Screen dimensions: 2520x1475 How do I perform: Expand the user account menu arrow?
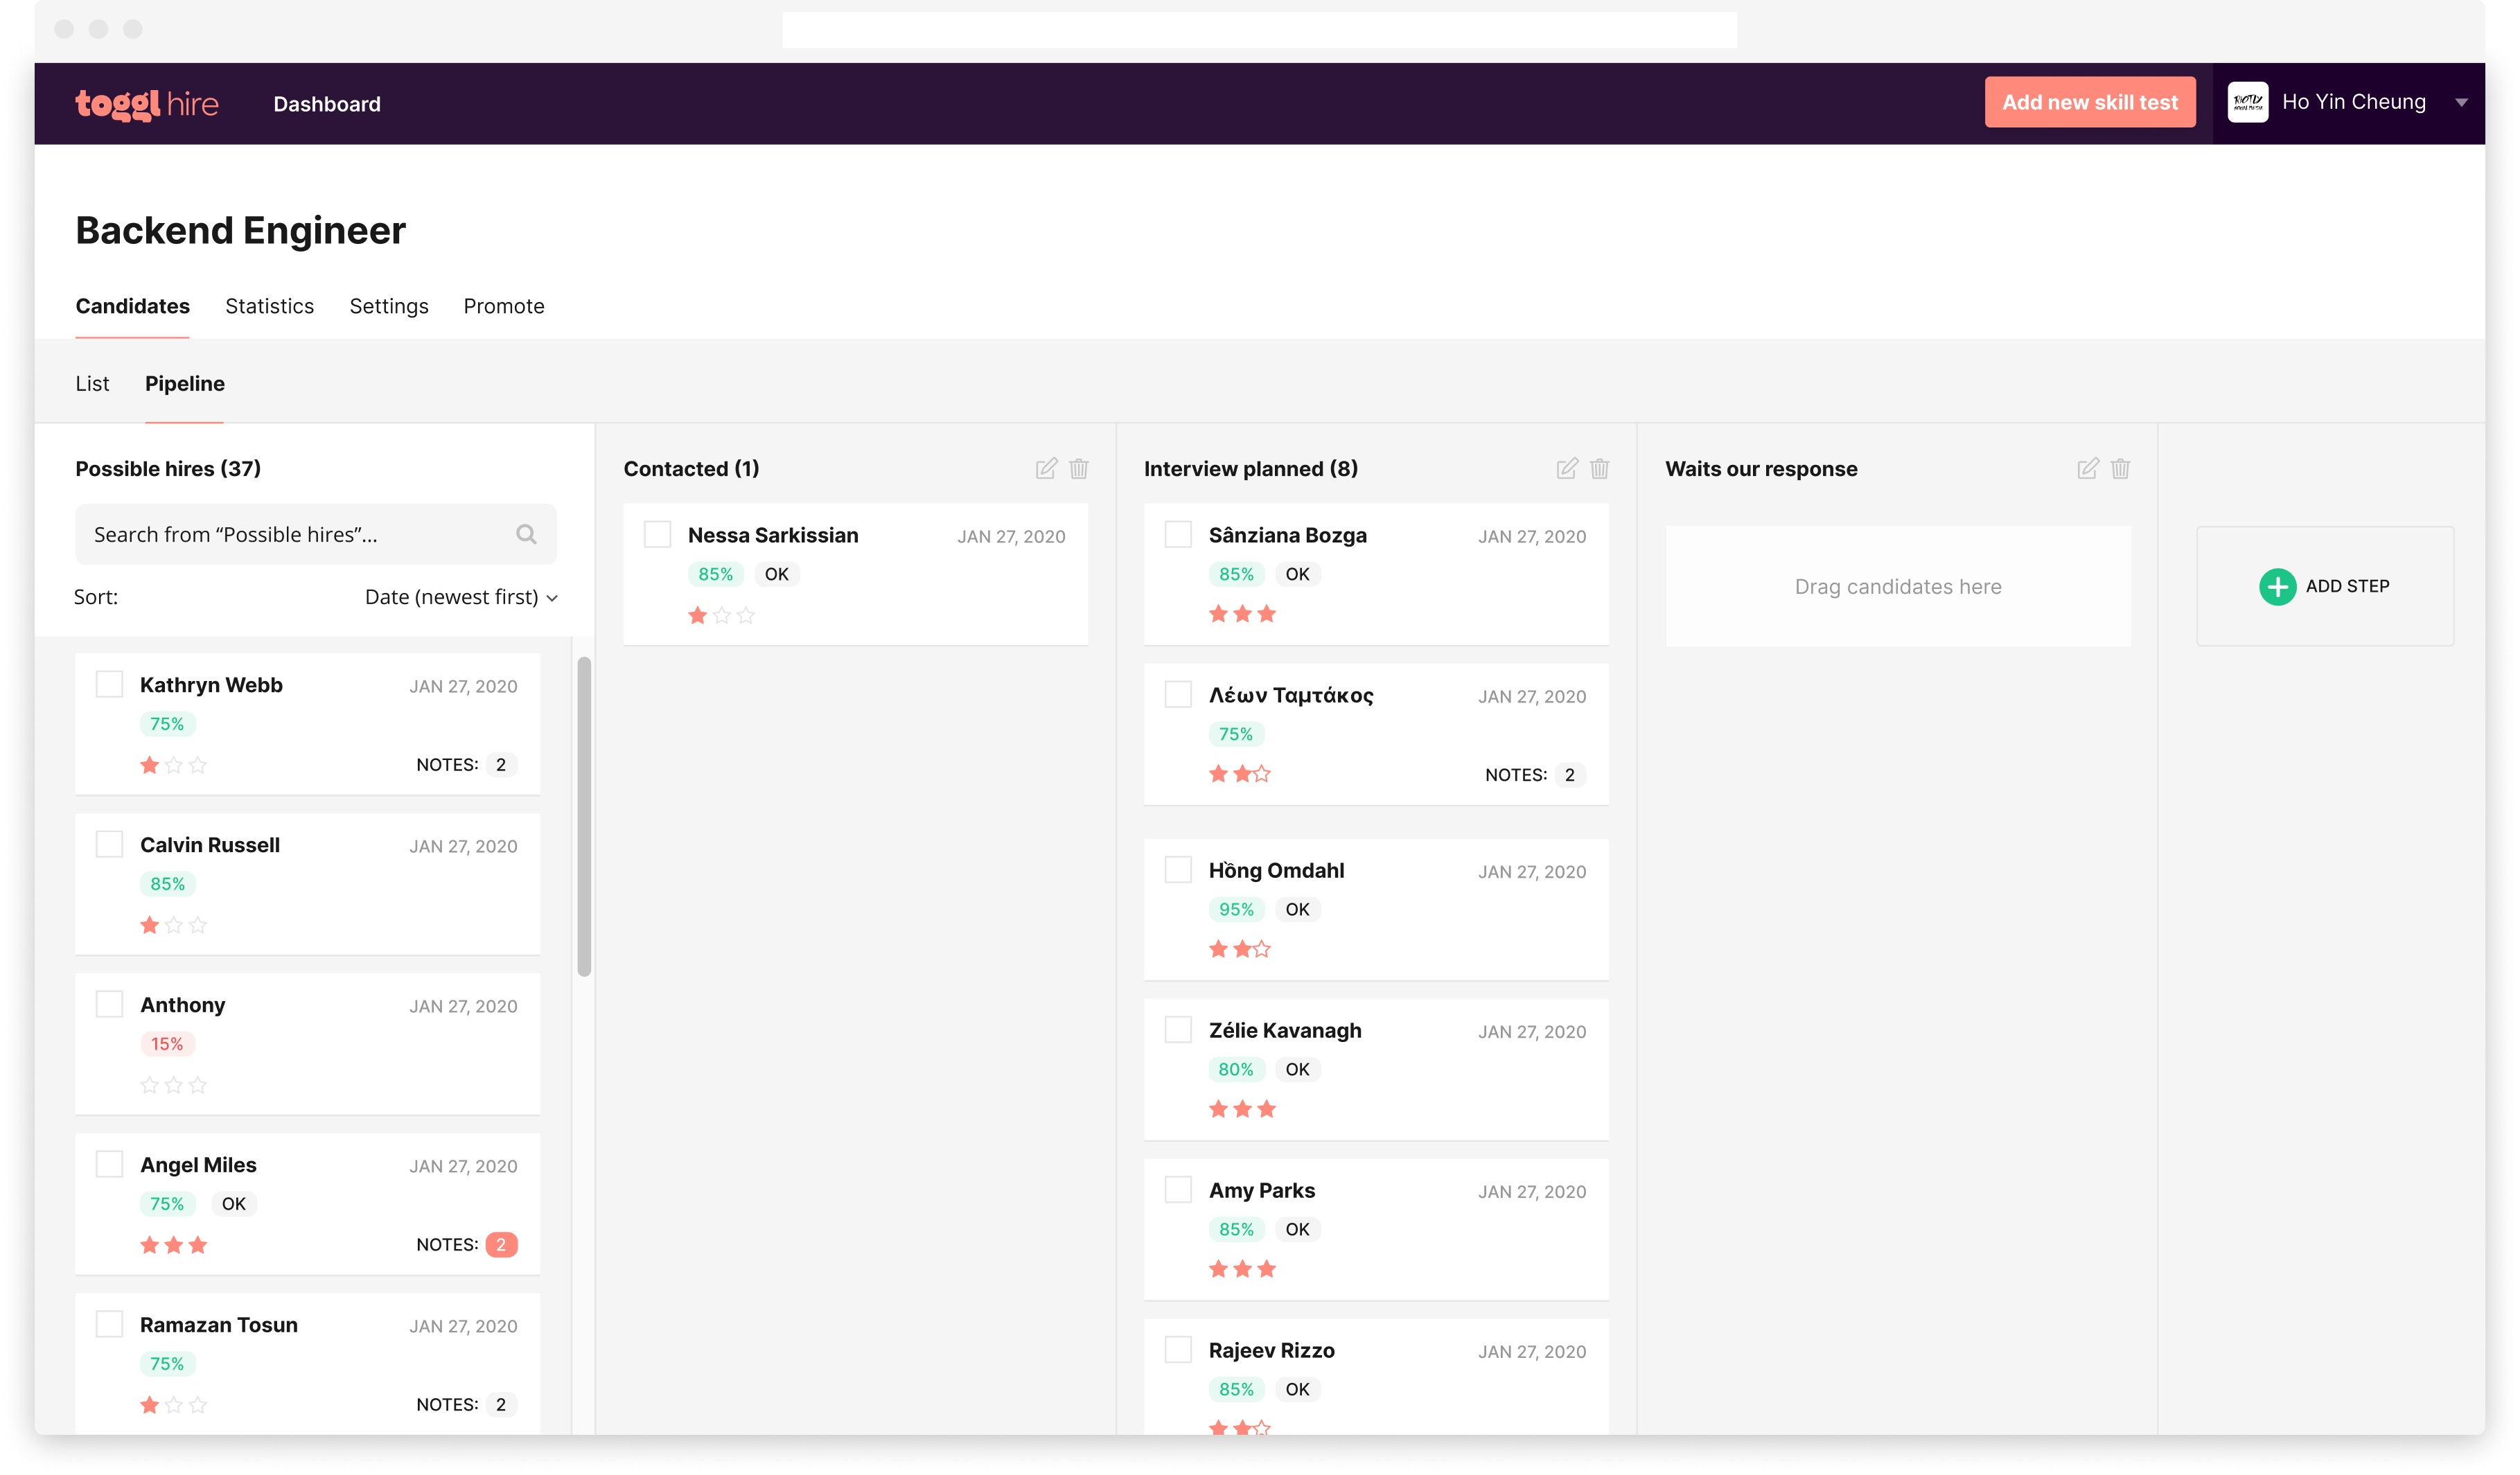click(x=2461, y=102)
